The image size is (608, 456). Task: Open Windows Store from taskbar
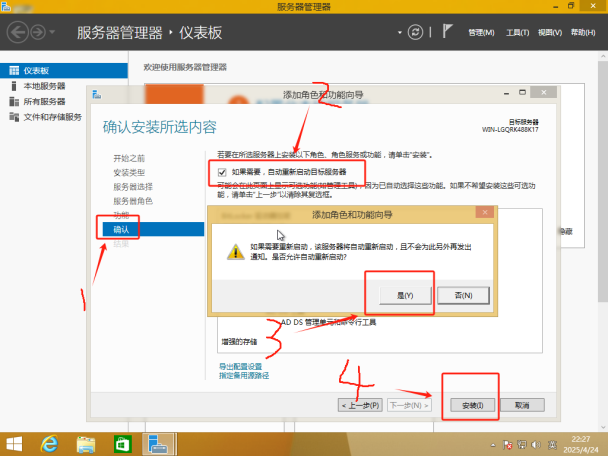[x=123, y=444]
